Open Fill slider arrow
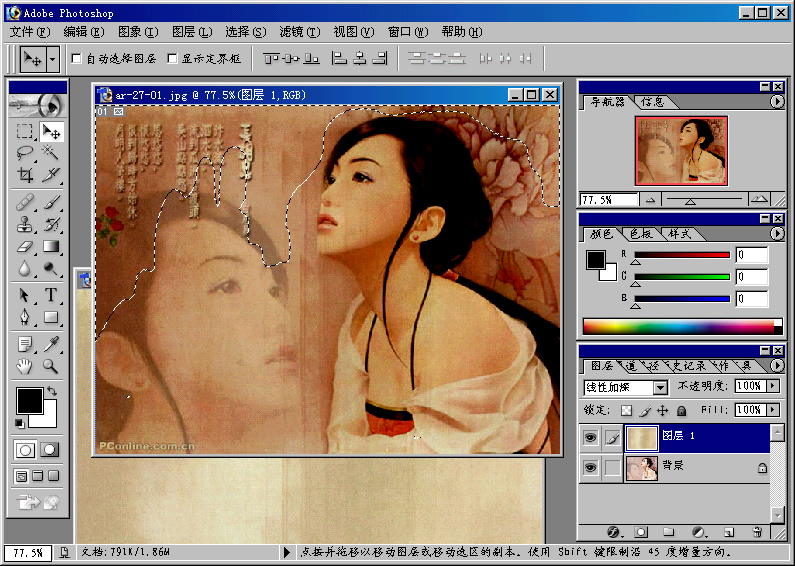795x566 pixels. (773, 409)
